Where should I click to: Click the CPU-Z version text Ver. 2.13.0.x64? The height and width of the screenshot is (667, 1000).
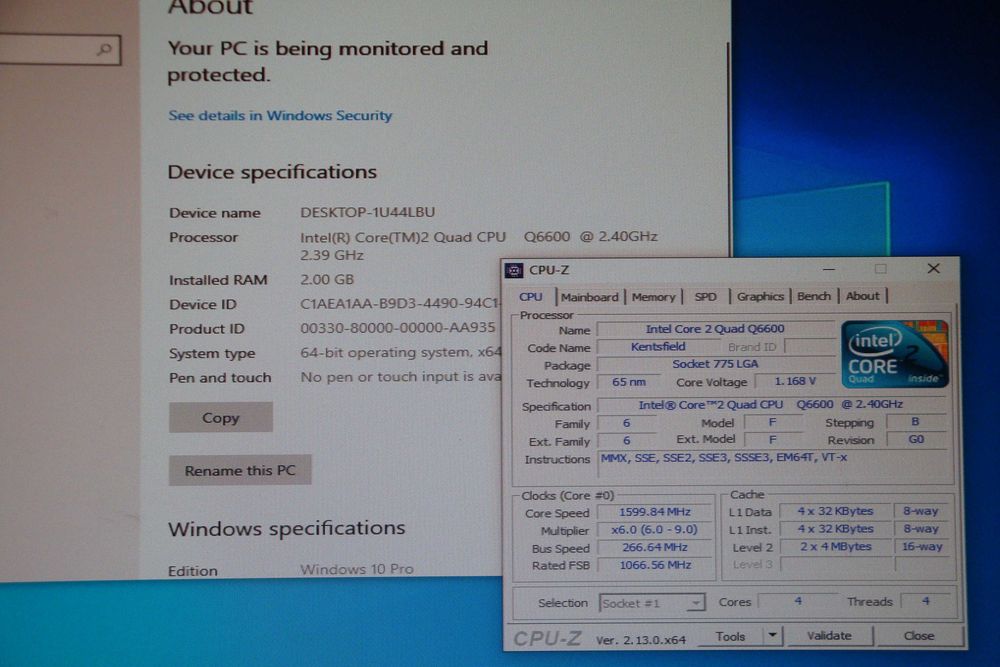pos(641,640)
